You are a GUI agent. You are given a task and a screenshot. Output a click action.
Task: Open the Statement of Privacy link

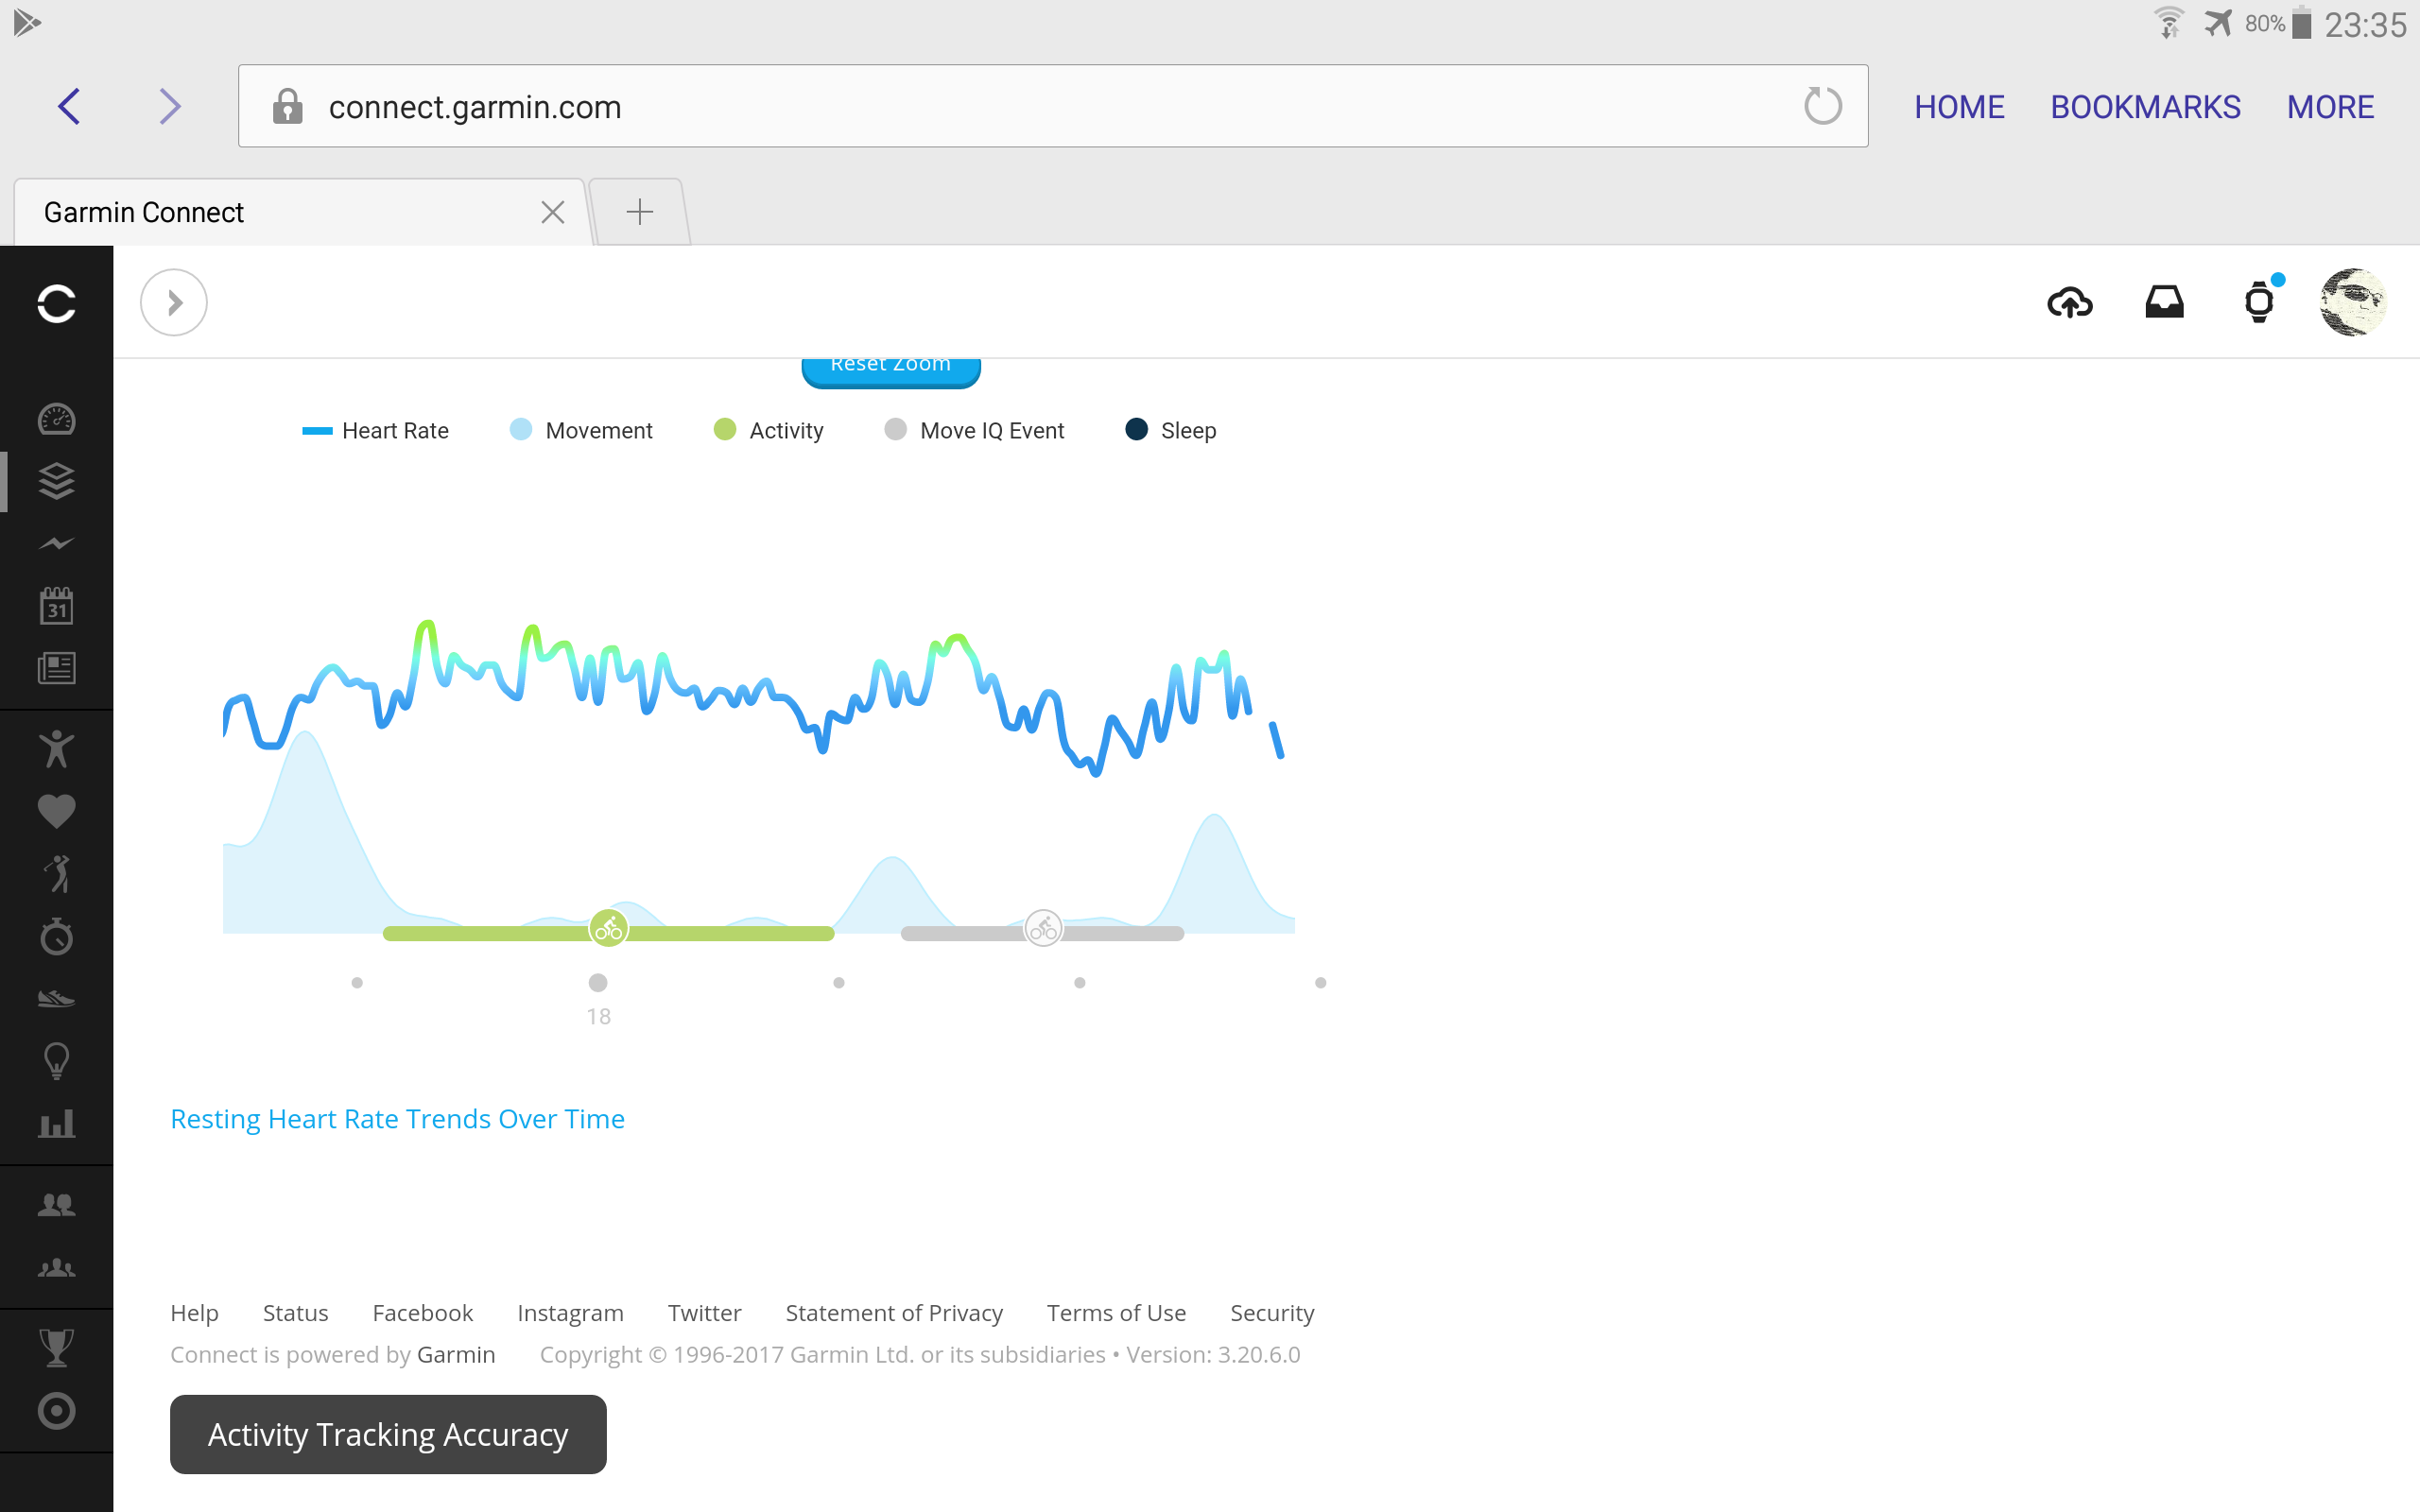pos(894,1313)
